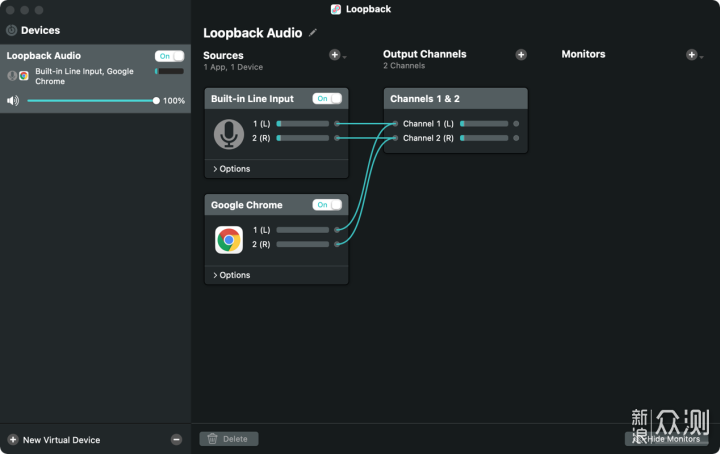Screen dimensions: 720x454
Task: Select the Channels 1 & 2 header
Action: pyautogui.click(x=456, y=99)
